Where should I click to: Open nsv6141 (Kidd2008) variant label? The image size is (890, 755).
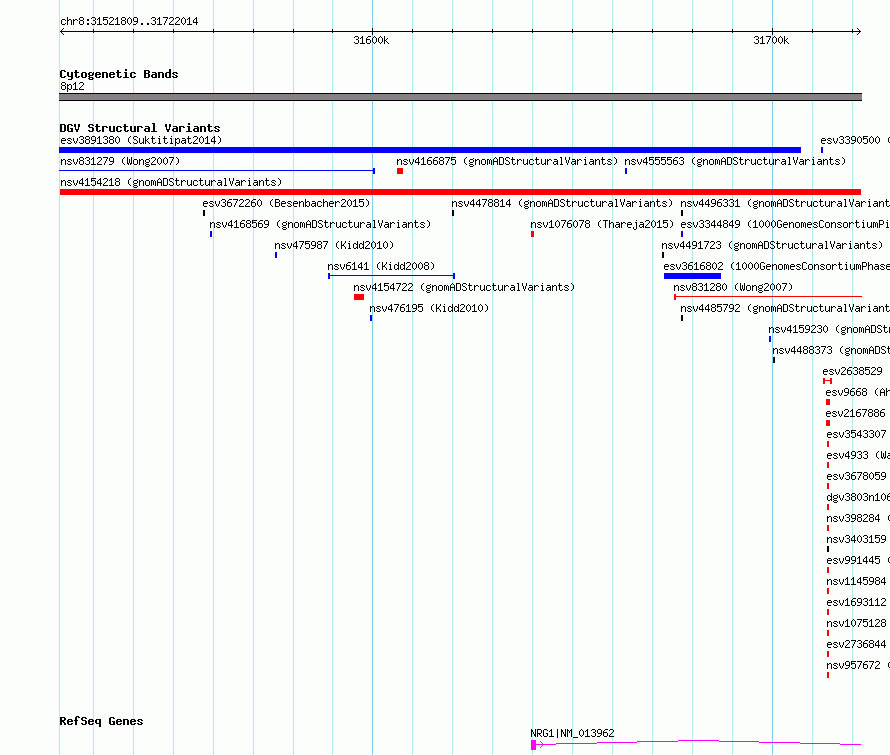tap(381, 266)
